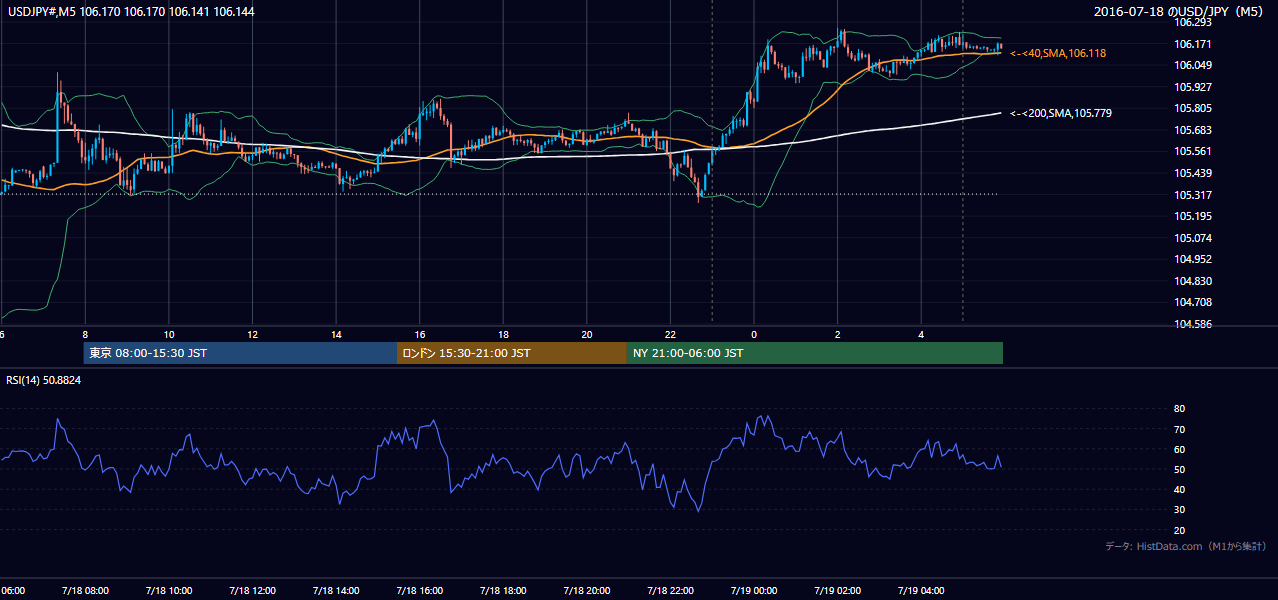Click price axis value 106.049

[1194, 65]
